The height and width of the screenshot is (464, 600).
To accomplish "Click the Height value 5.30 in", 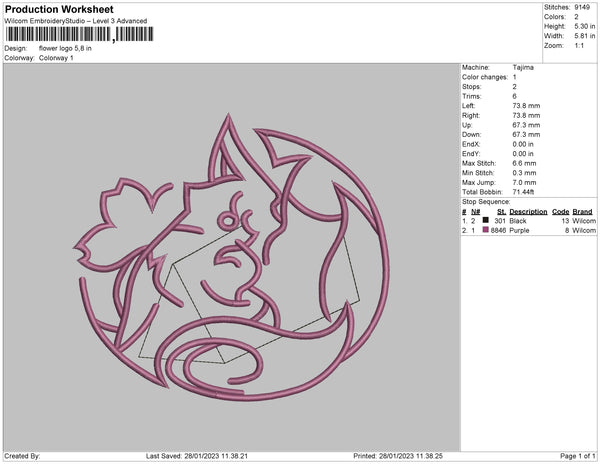I will click(584, 26).
